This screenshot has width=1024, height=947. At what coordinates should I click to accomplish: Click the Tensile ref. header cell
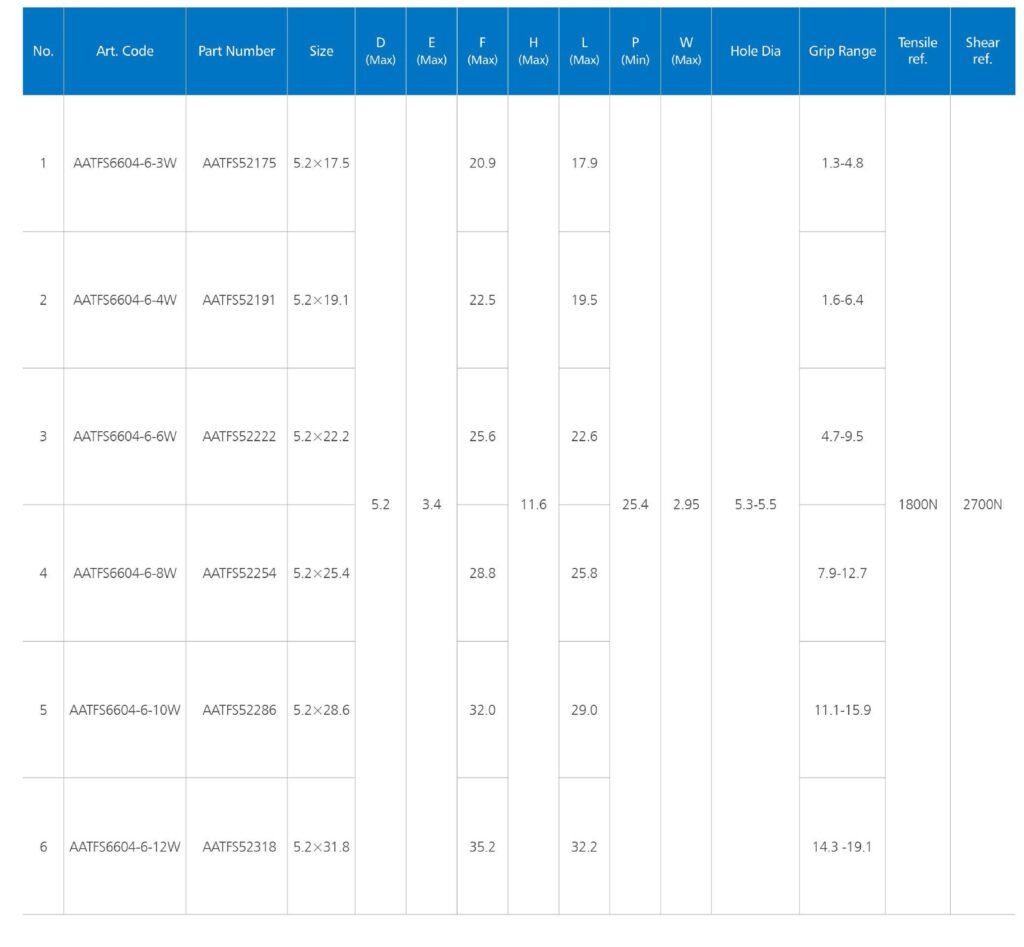(x=917, y=51)
